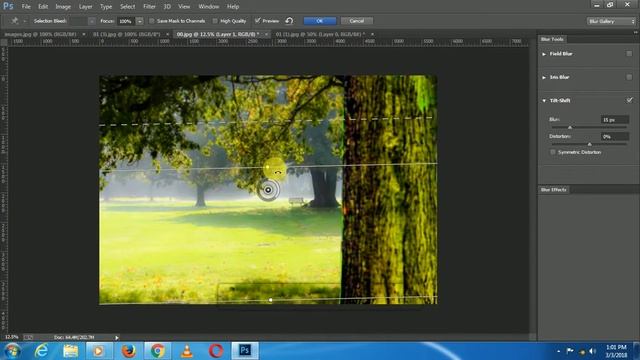This screenshot has width=640, height=360.
Task: Open File Explorer folder on taskbar
Action: point(71,351)
